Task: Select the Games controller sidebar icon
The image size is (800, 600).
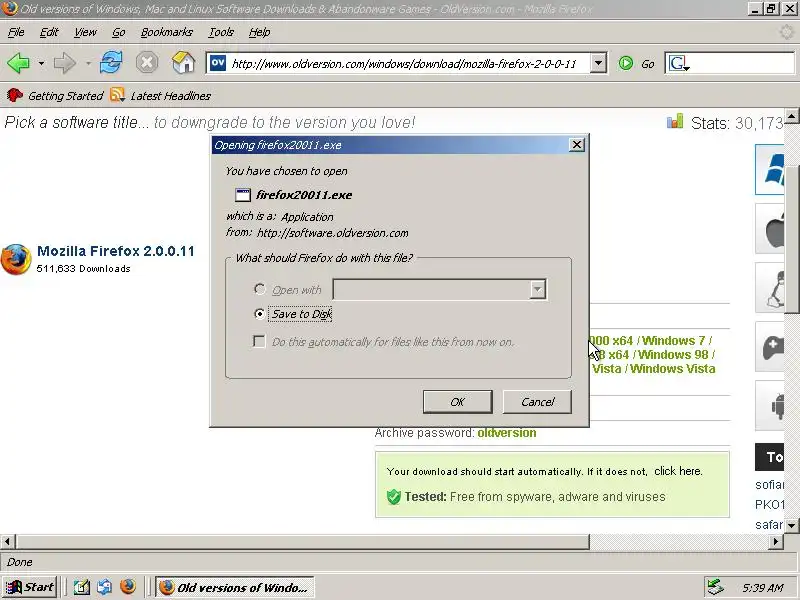Action: pos(770,346)
